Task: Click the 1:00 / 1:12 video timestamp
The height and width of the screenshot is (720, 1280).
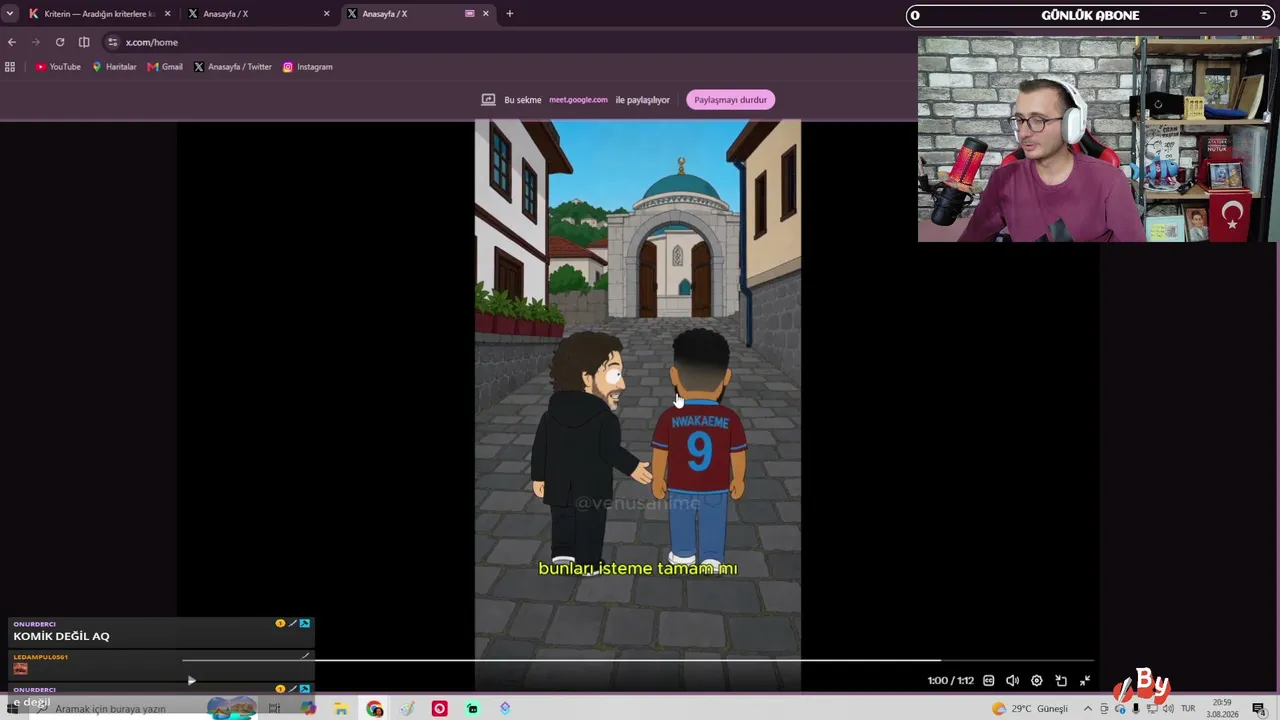Action: tap(950, 681)
